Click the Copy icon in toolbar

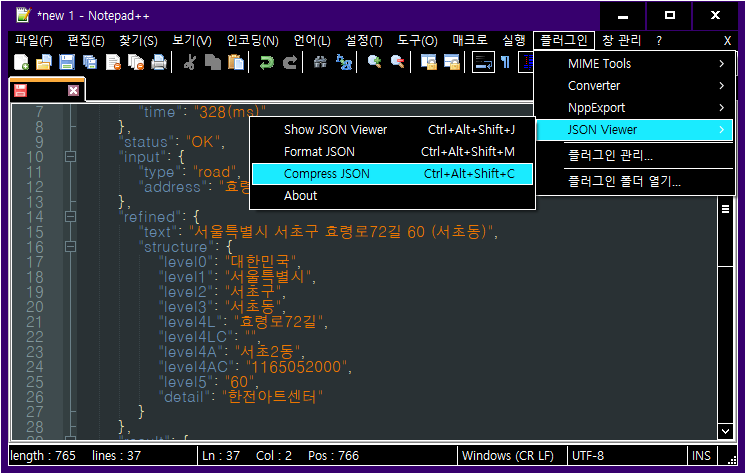tap(213, 62)
